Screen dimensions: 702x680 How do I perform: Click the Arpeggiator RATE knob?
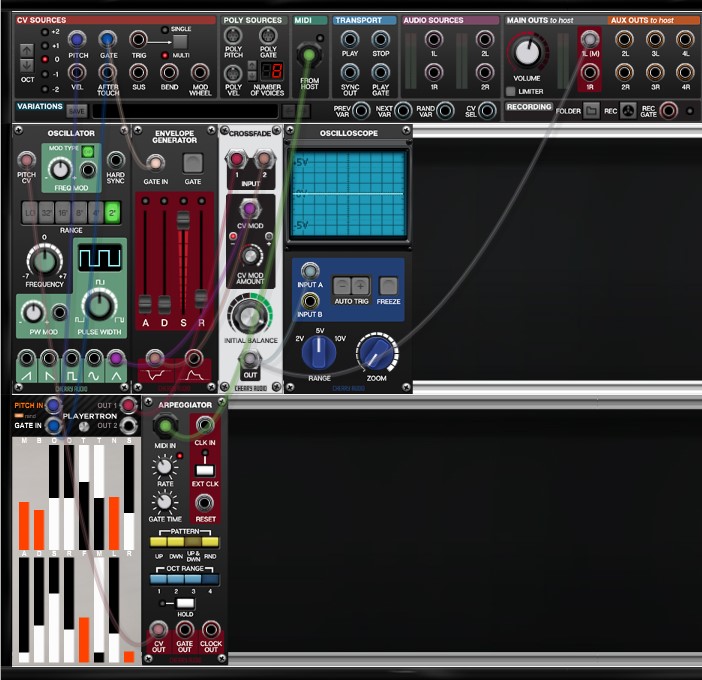pyautogui.click(x=164, y=466)
